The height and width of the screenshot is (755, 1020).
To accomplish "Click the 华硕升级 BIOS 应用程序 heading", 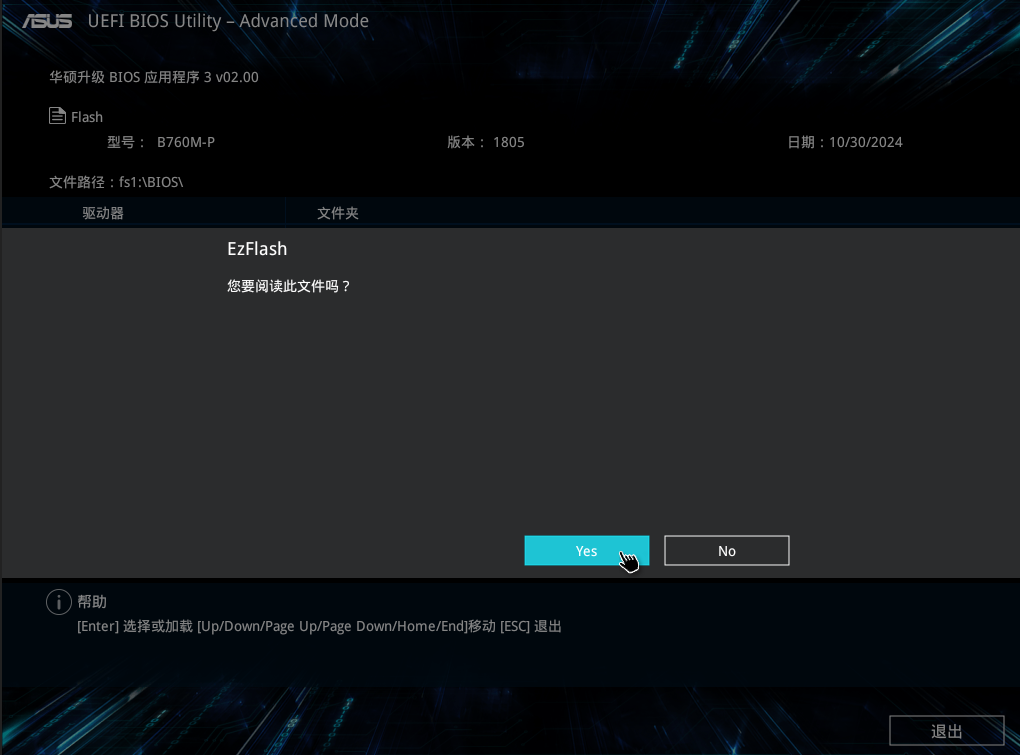I will 154,77.
